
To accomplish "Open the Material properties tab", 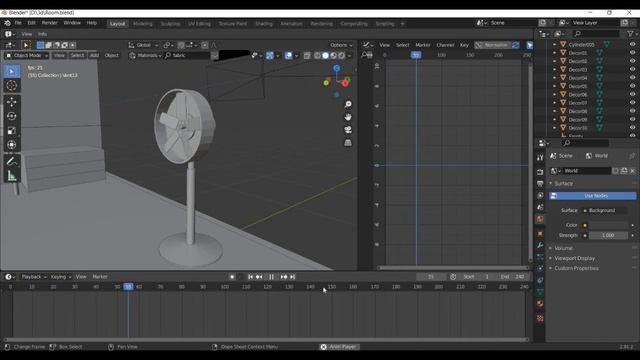I will pos(540,304).
